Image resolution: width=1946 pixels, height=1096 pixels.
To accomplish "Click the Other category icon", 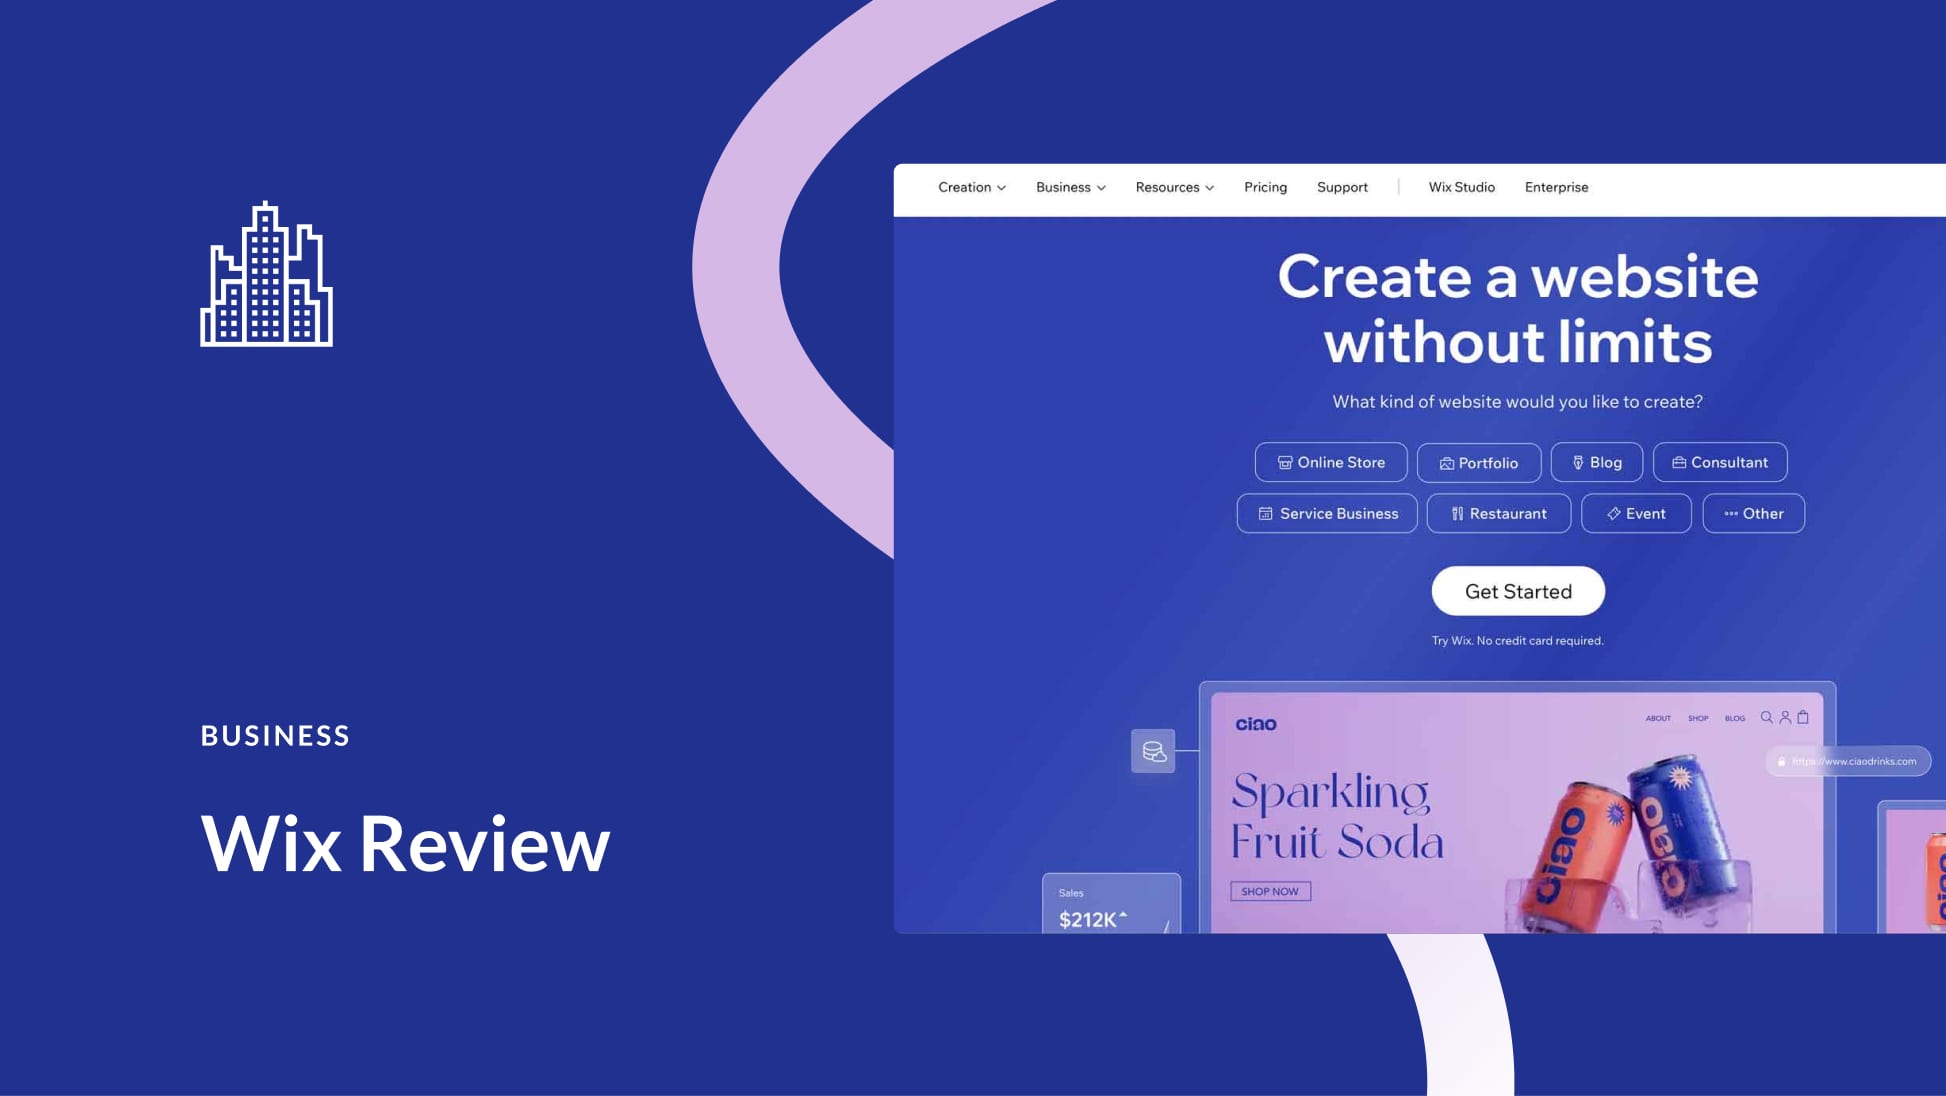I will coord(1729,512).
